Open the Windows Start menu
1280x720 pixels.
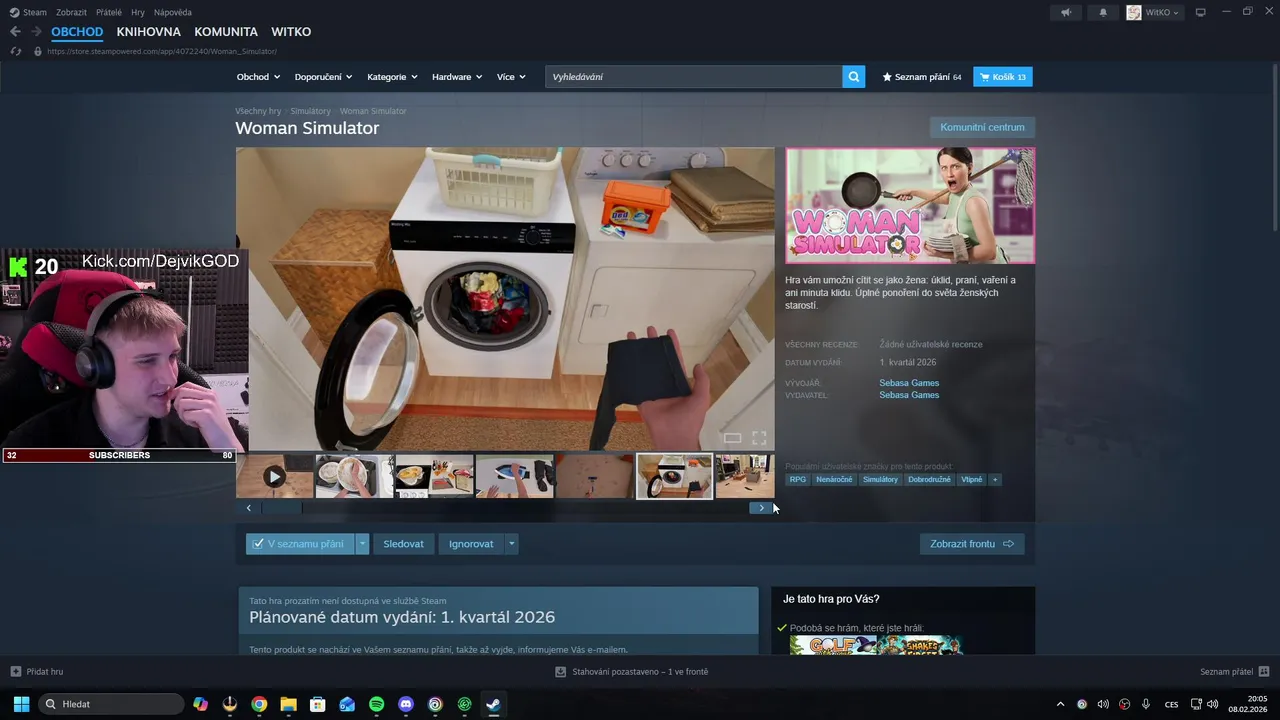point(21,704)
